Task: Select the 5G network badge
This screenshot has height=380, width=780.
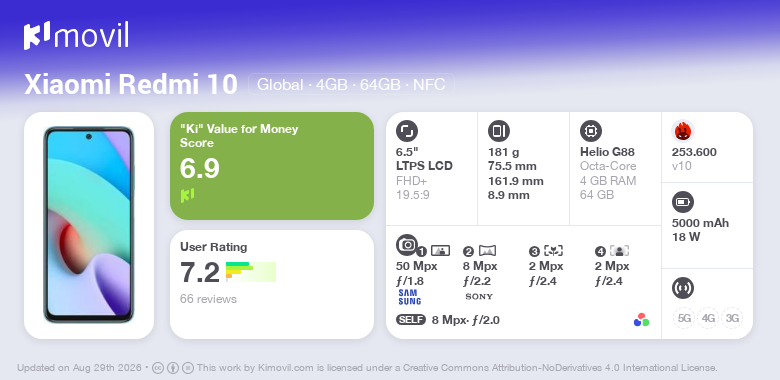Action: coord(684,318)
